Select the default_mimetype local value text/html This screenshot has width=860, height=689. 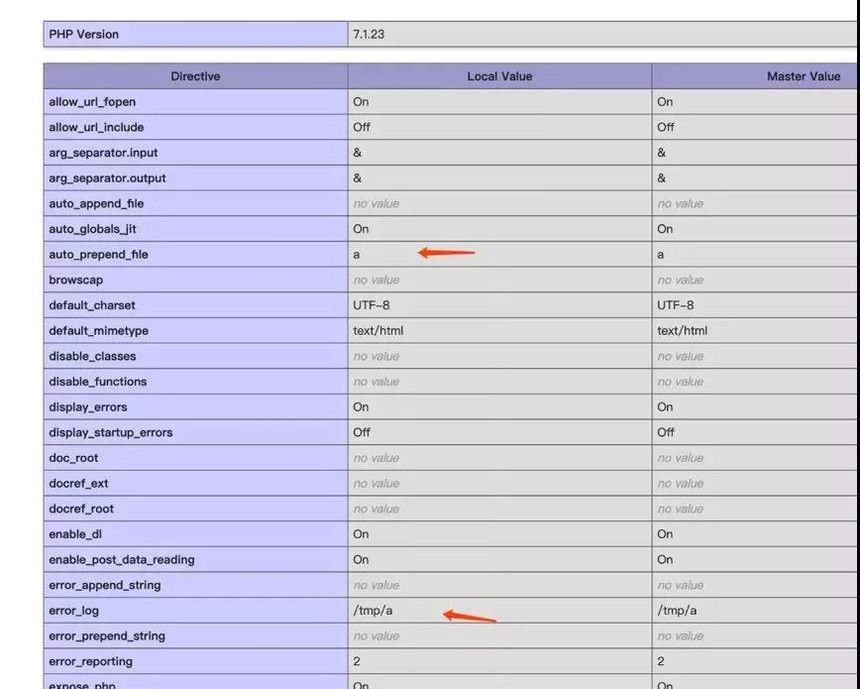[x=378, y=331]
